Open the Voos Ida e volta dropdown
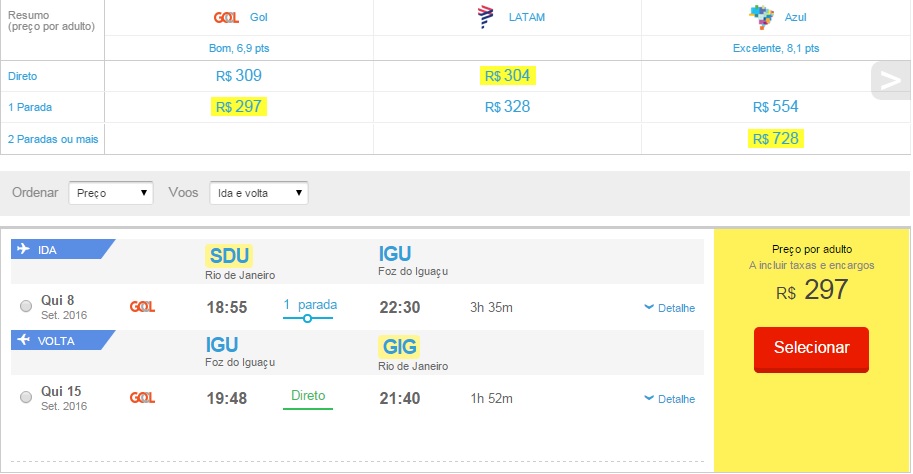This screenshot has height=474, width=913. 259,193
